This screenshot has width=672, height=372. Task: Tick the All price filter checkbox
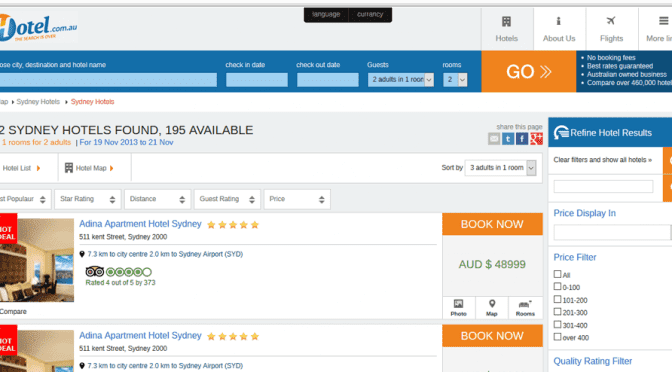[557, 274]
